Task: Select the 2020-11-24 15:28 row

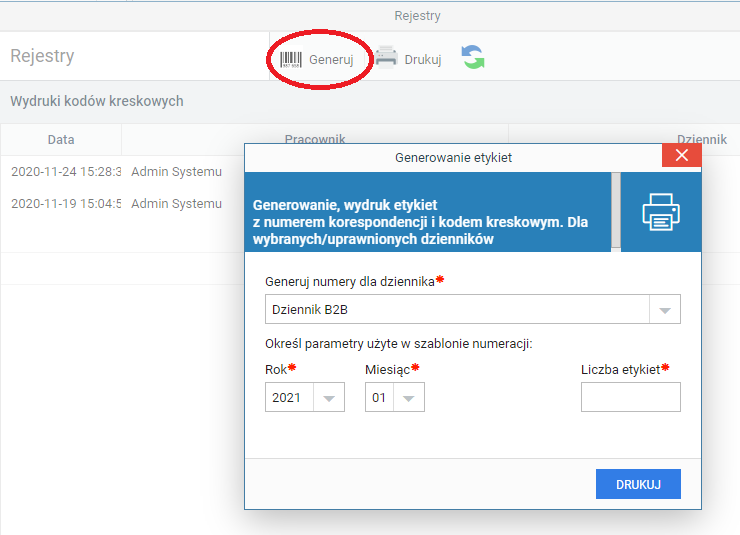Action: (123, 172)
